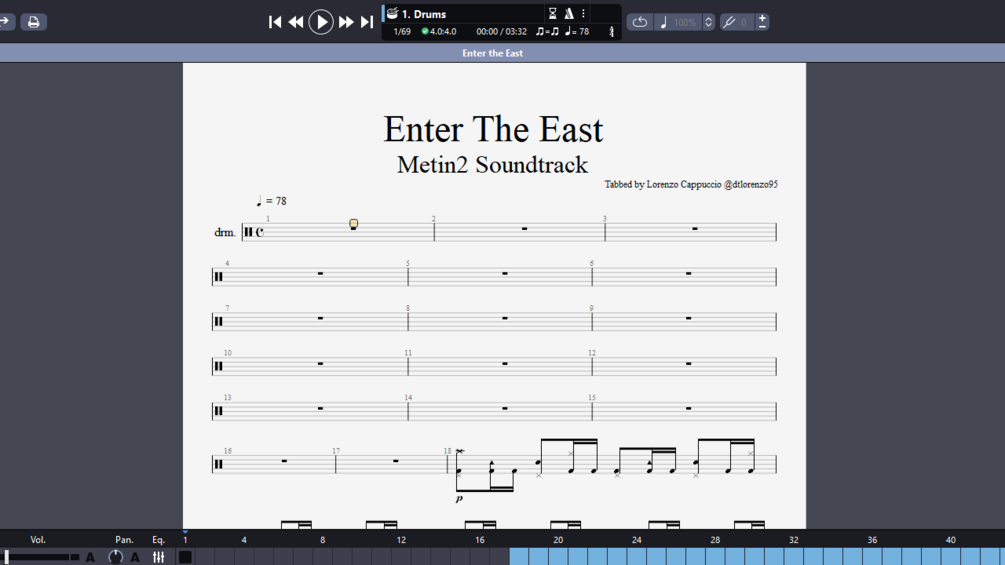Click the Tabbed by Lorenzo Cappuccio credit

pyautogui.click(x=691, y=184)
